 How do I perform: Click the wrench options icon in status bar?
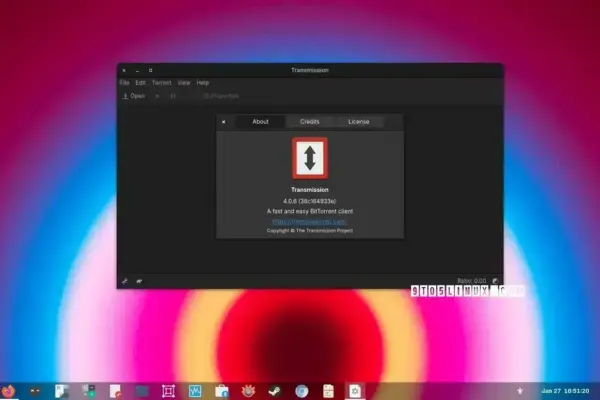125,281
